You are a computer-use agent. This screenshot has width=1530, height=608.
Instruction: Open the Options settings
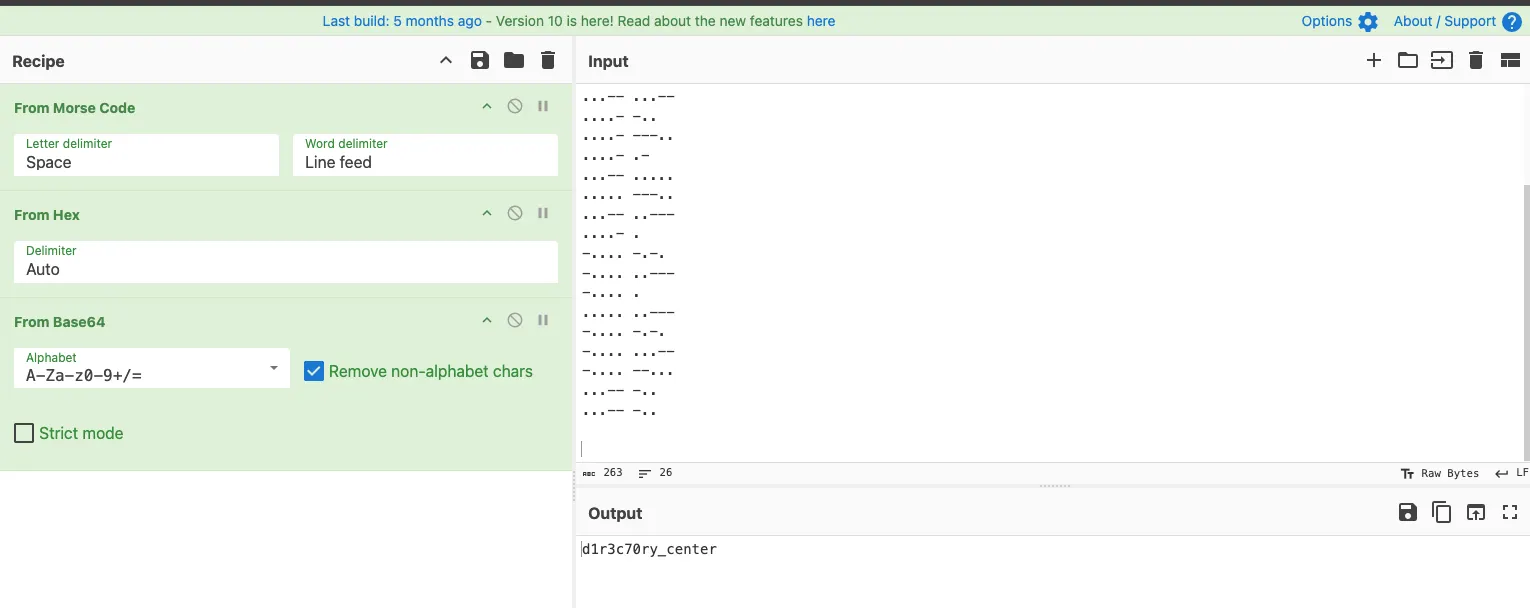(1339, 21)
